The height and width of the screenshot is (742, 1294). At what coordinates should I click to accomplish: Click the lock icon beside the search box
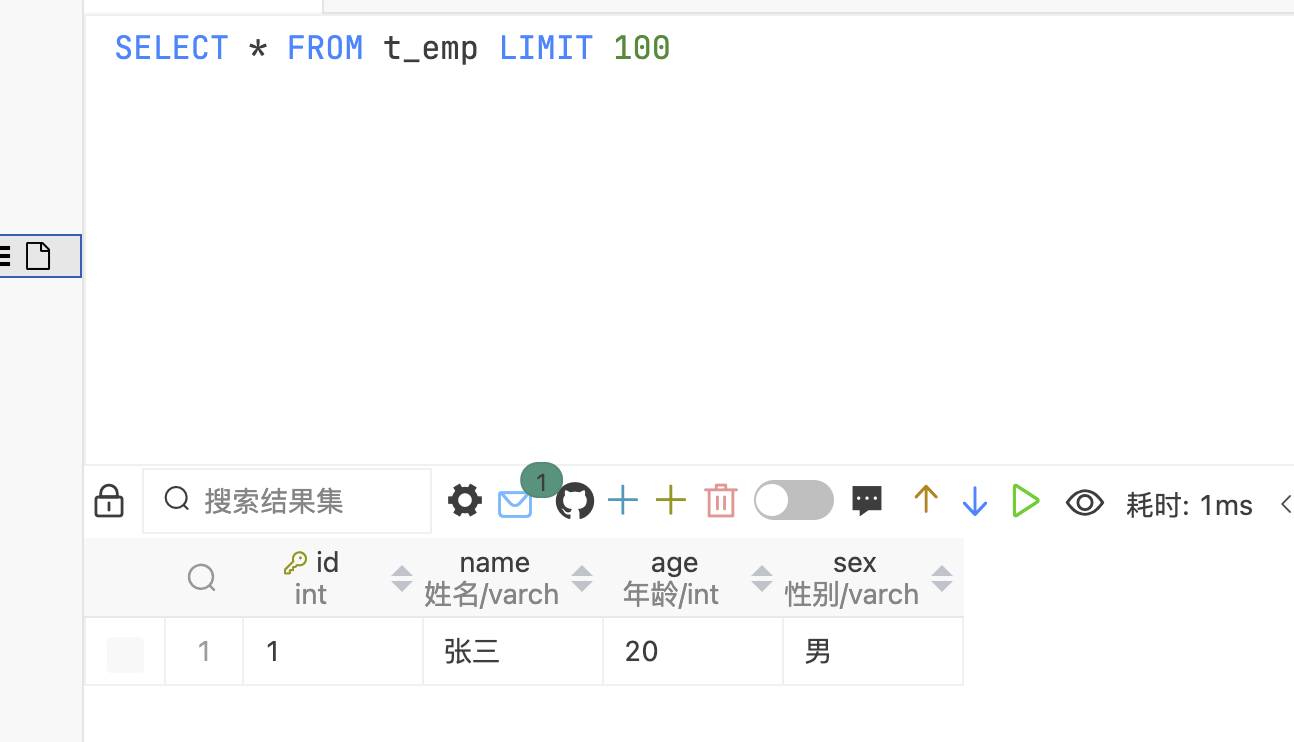point(109,500)
